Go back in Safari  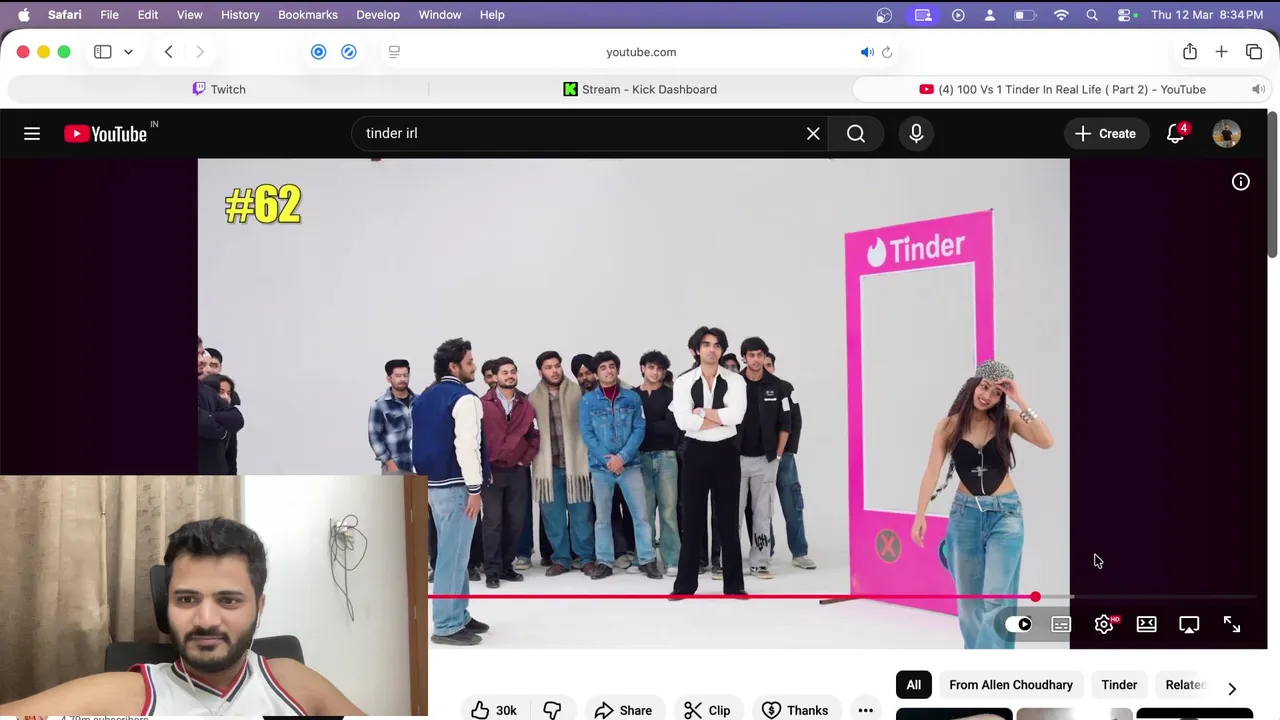tap(168, 52)
